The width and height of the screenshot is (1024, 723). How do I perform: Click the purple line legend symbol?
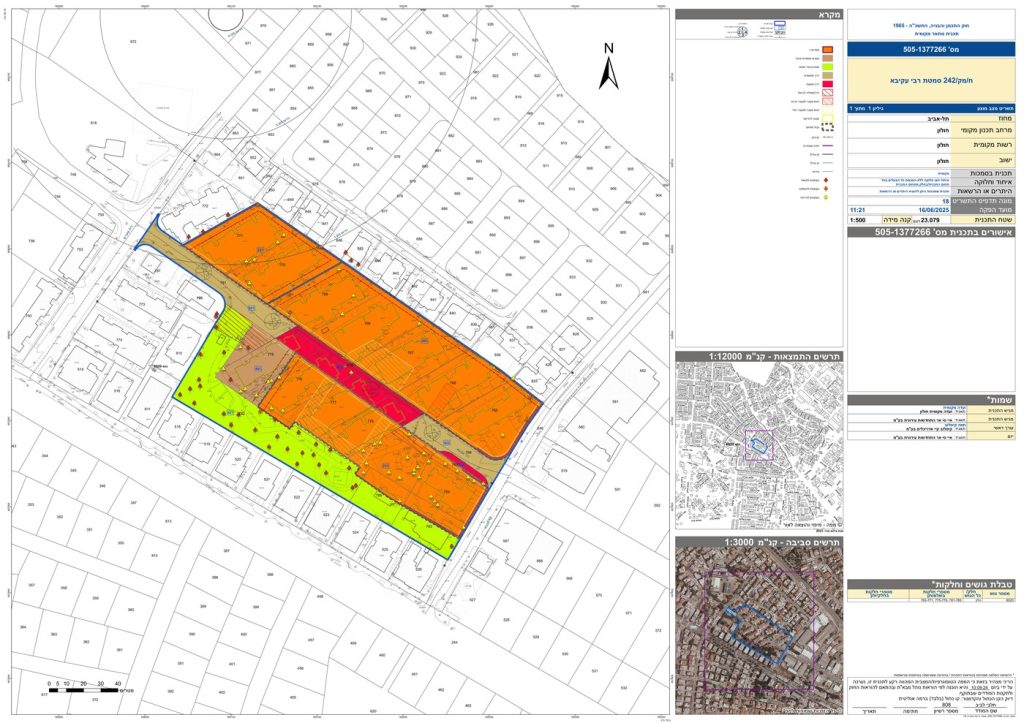pos(827,145)
